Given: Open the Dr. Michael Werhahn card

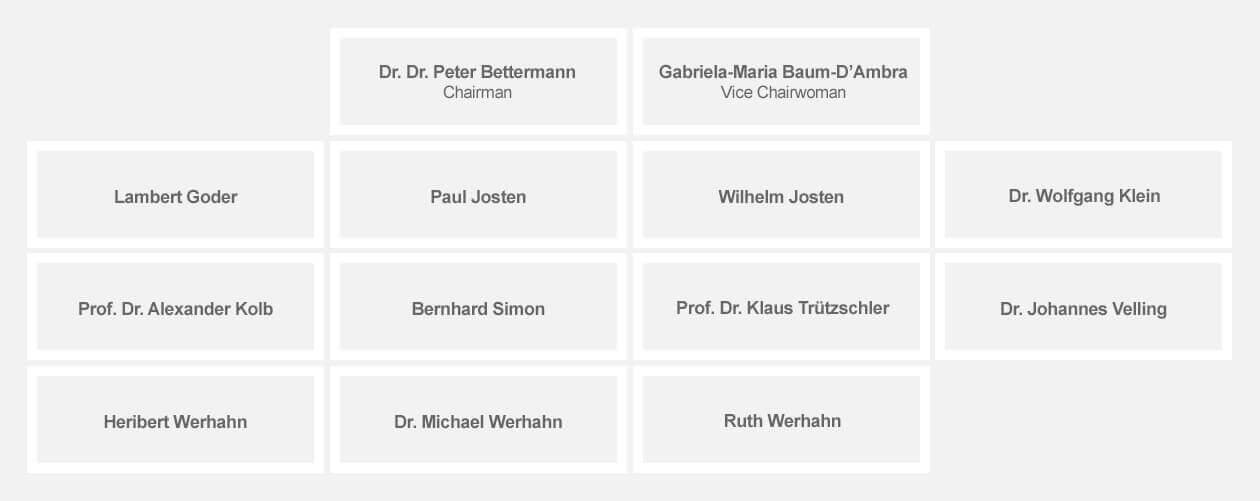Looking at the screenshot, I should tap(478, 419).
